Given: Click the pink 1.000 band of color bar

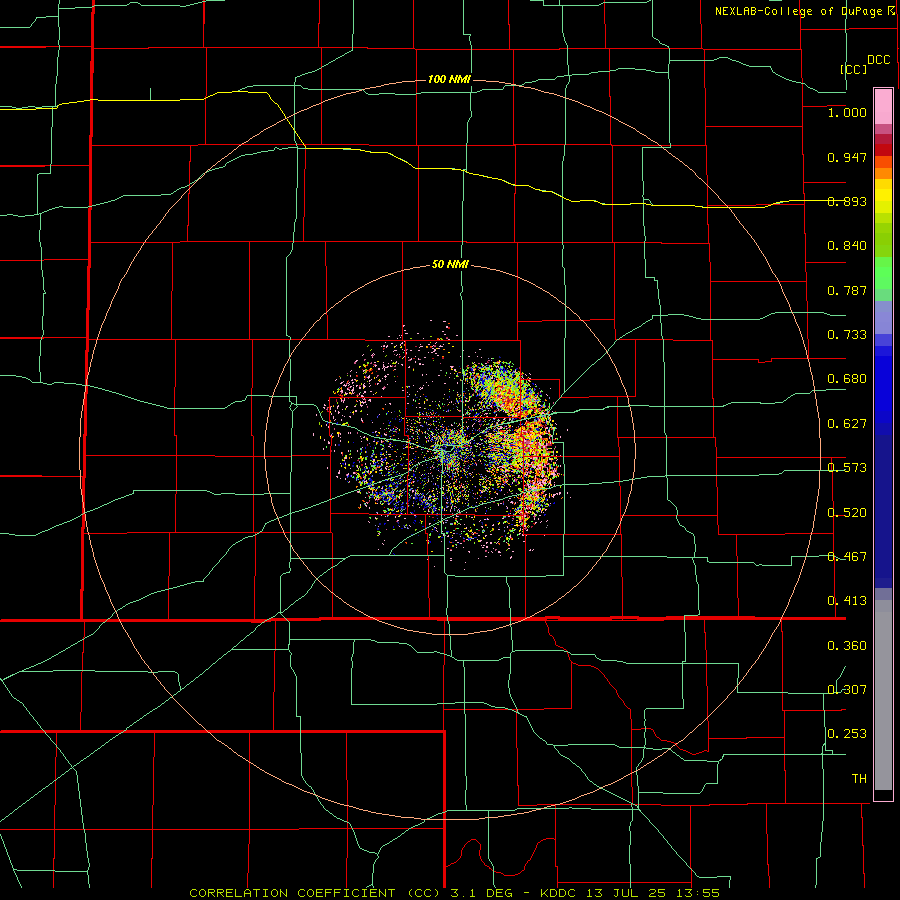Looking at the screenshot, I should coord(883,107).
